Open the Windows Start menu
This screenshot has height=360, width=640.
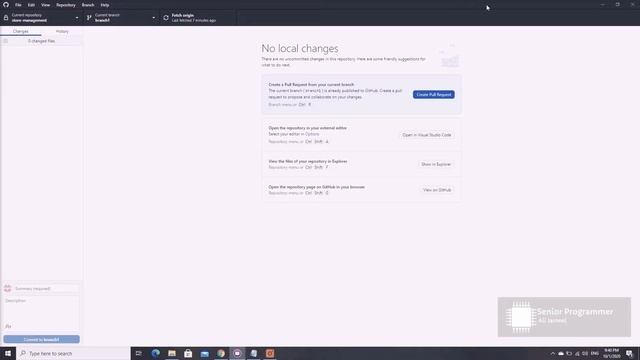tap(8, 353)
